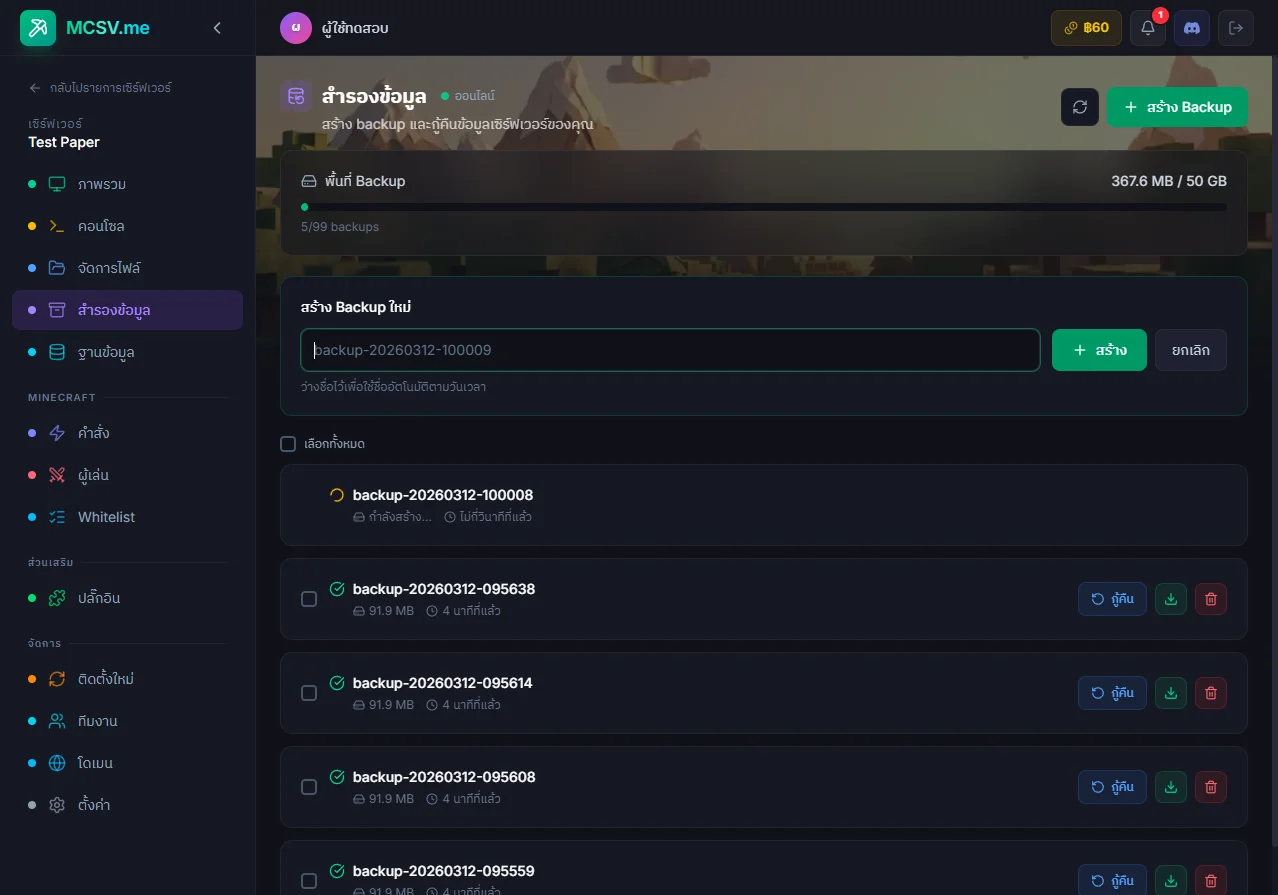Focus the new backup name field
The height and width of the screenshot is (895, 1278).
[x=670, y=350]
